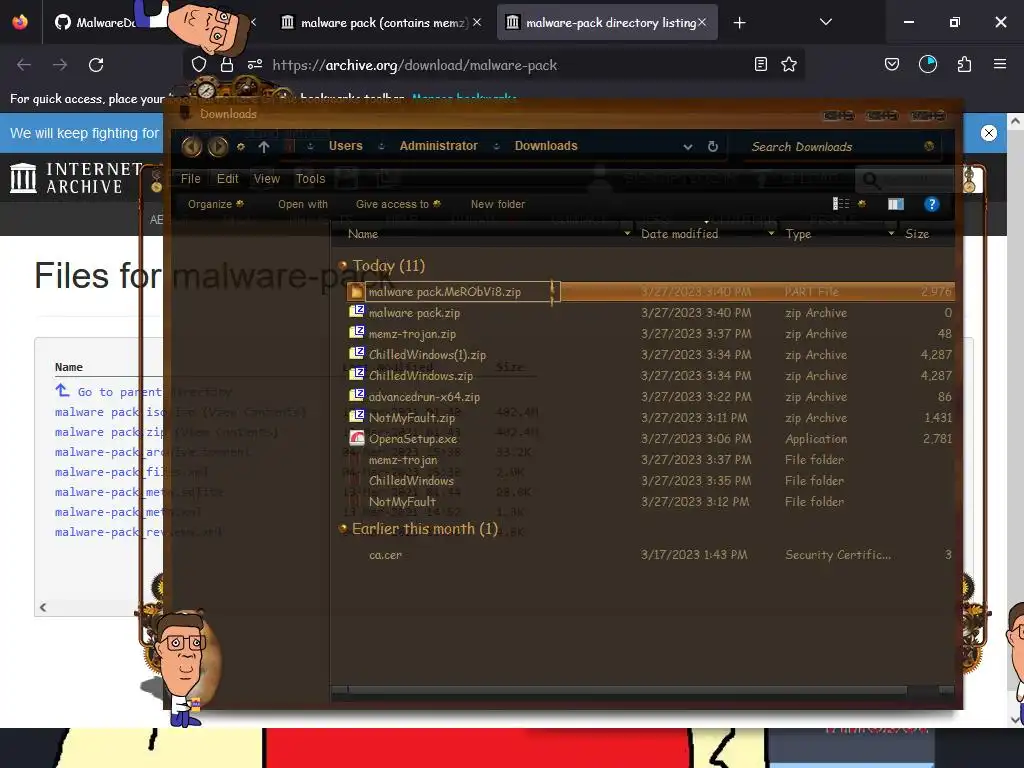Image resolution: width=1024 pixels, height=768 pixels.
Task: Open the Edit menu in Explorer
Action: point(227,178)
